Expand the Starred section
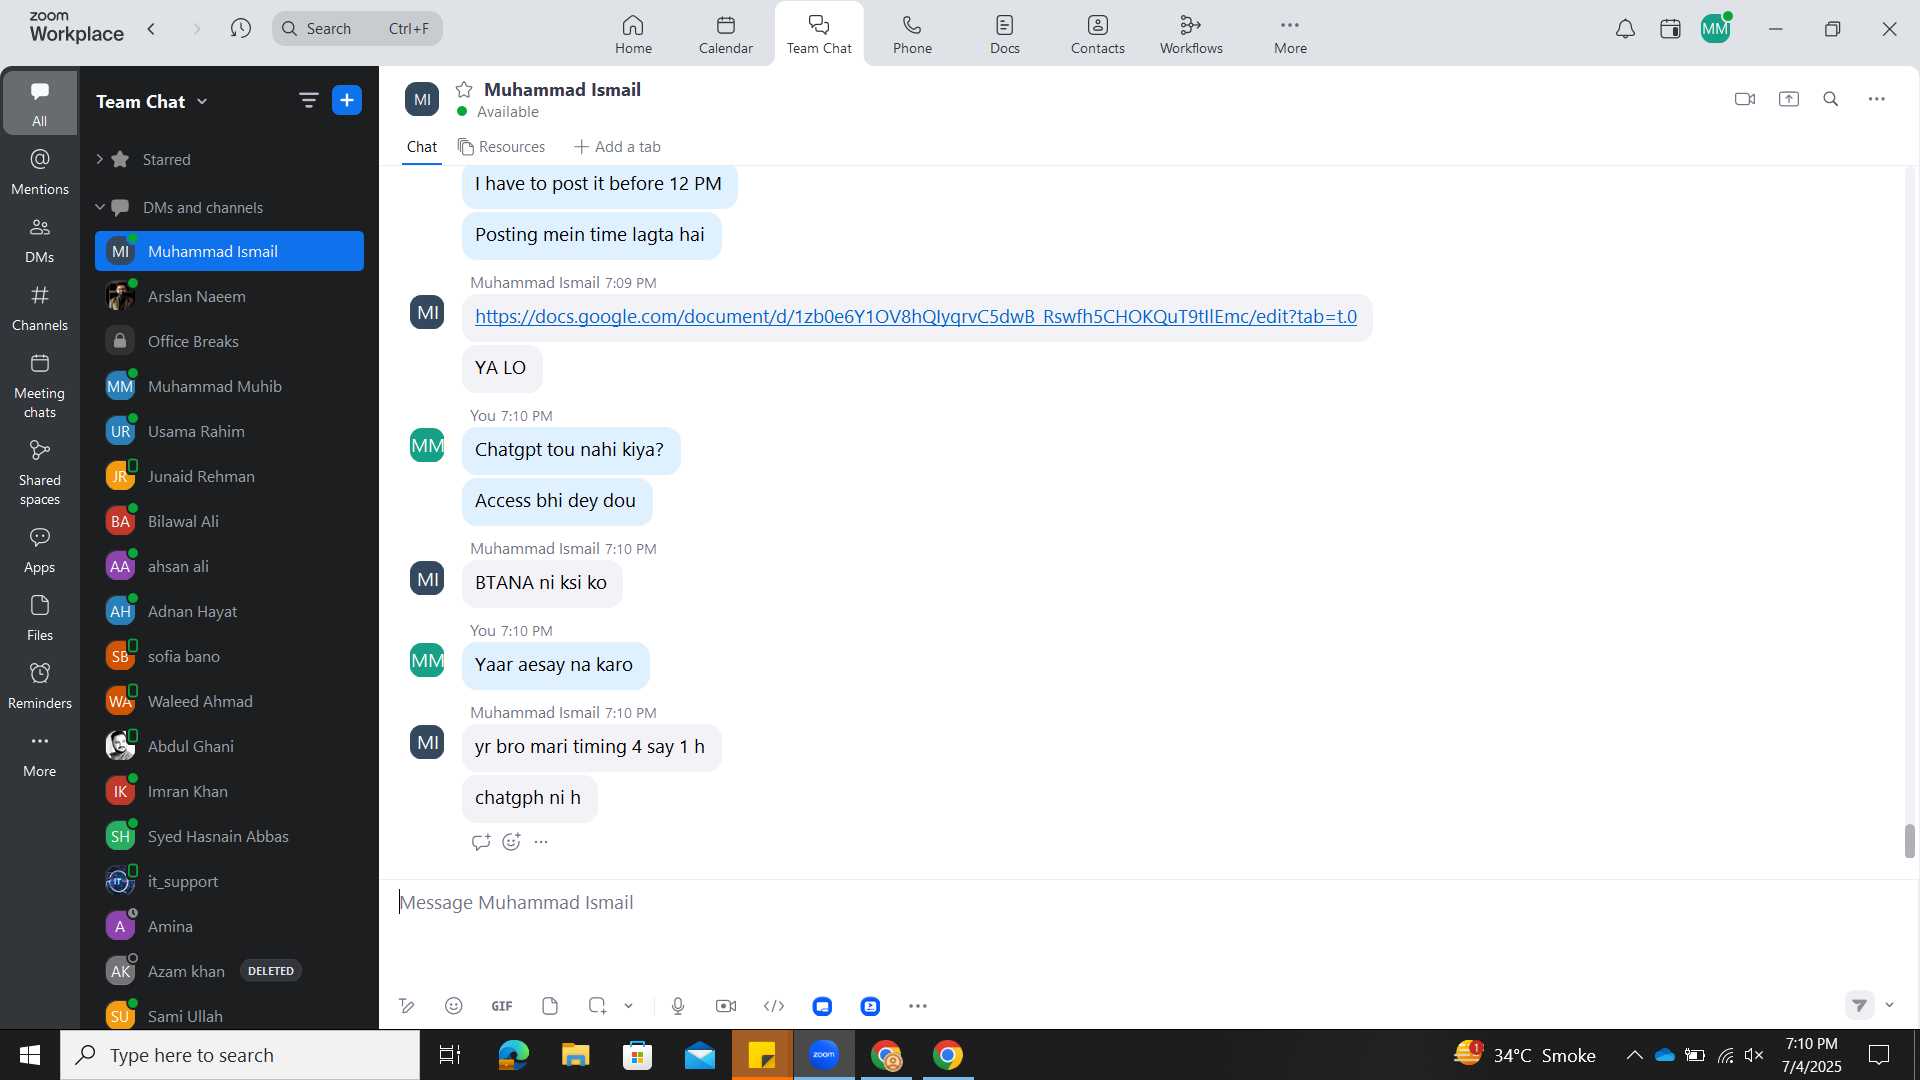The image size is (1920, 1080). (100, 159)
